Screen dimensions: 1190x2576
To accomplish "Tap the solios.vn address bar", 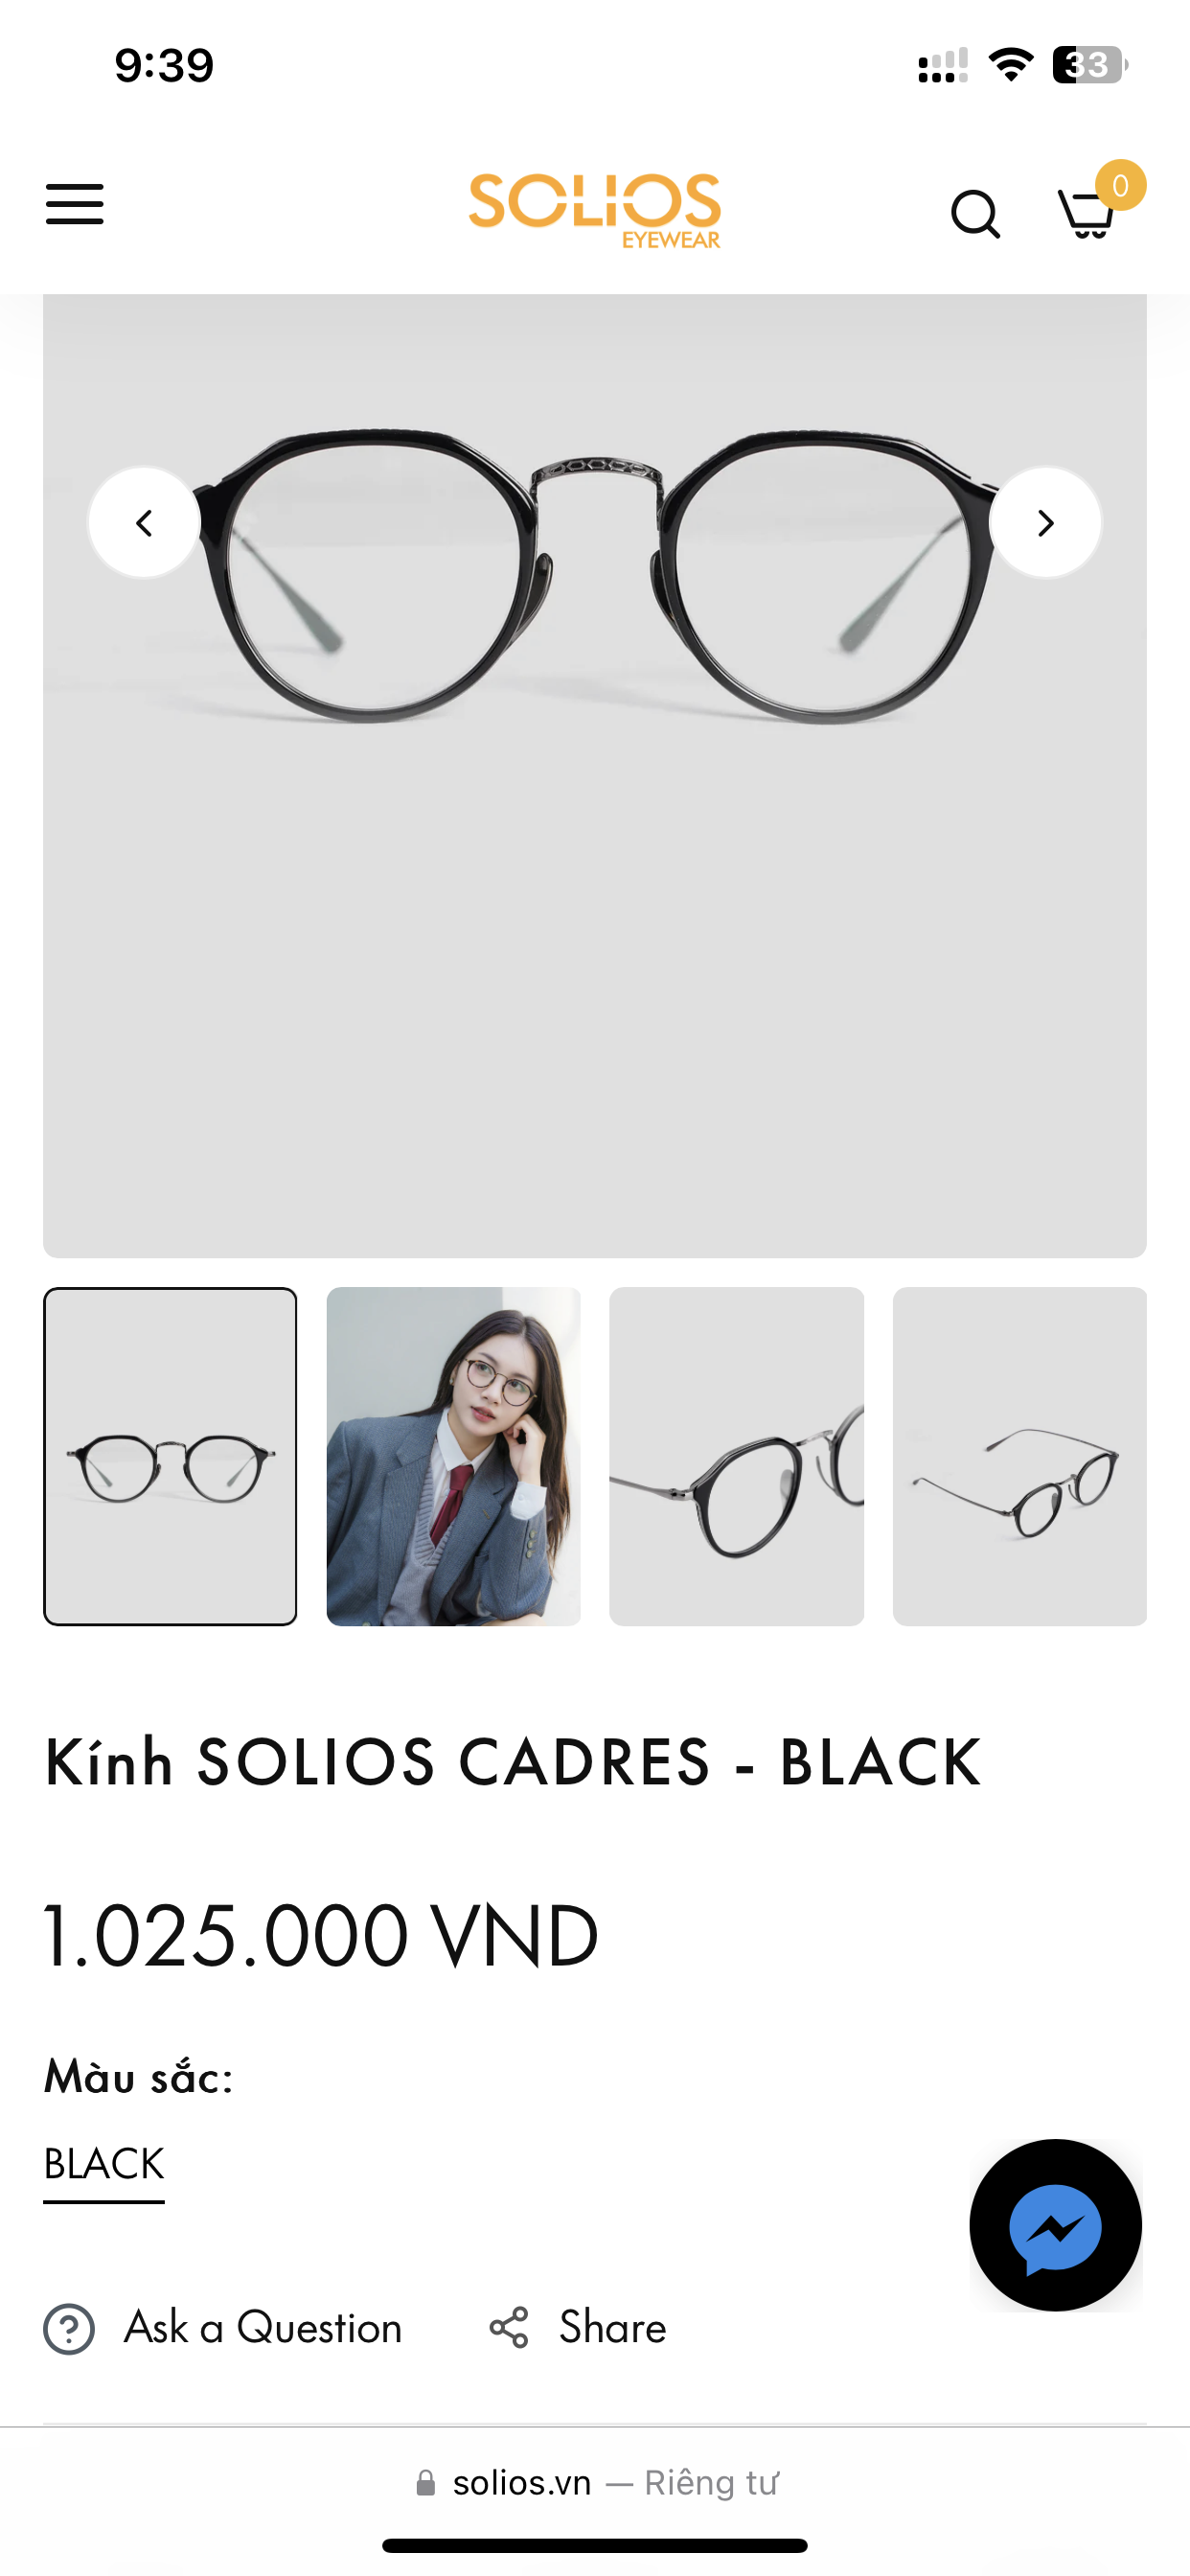I will (x=597, y=2482).
